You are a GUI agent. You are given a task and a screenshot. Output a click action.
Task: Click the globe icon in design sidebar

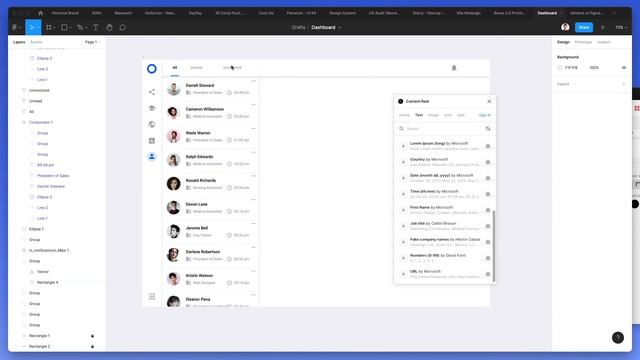(152, 124)
